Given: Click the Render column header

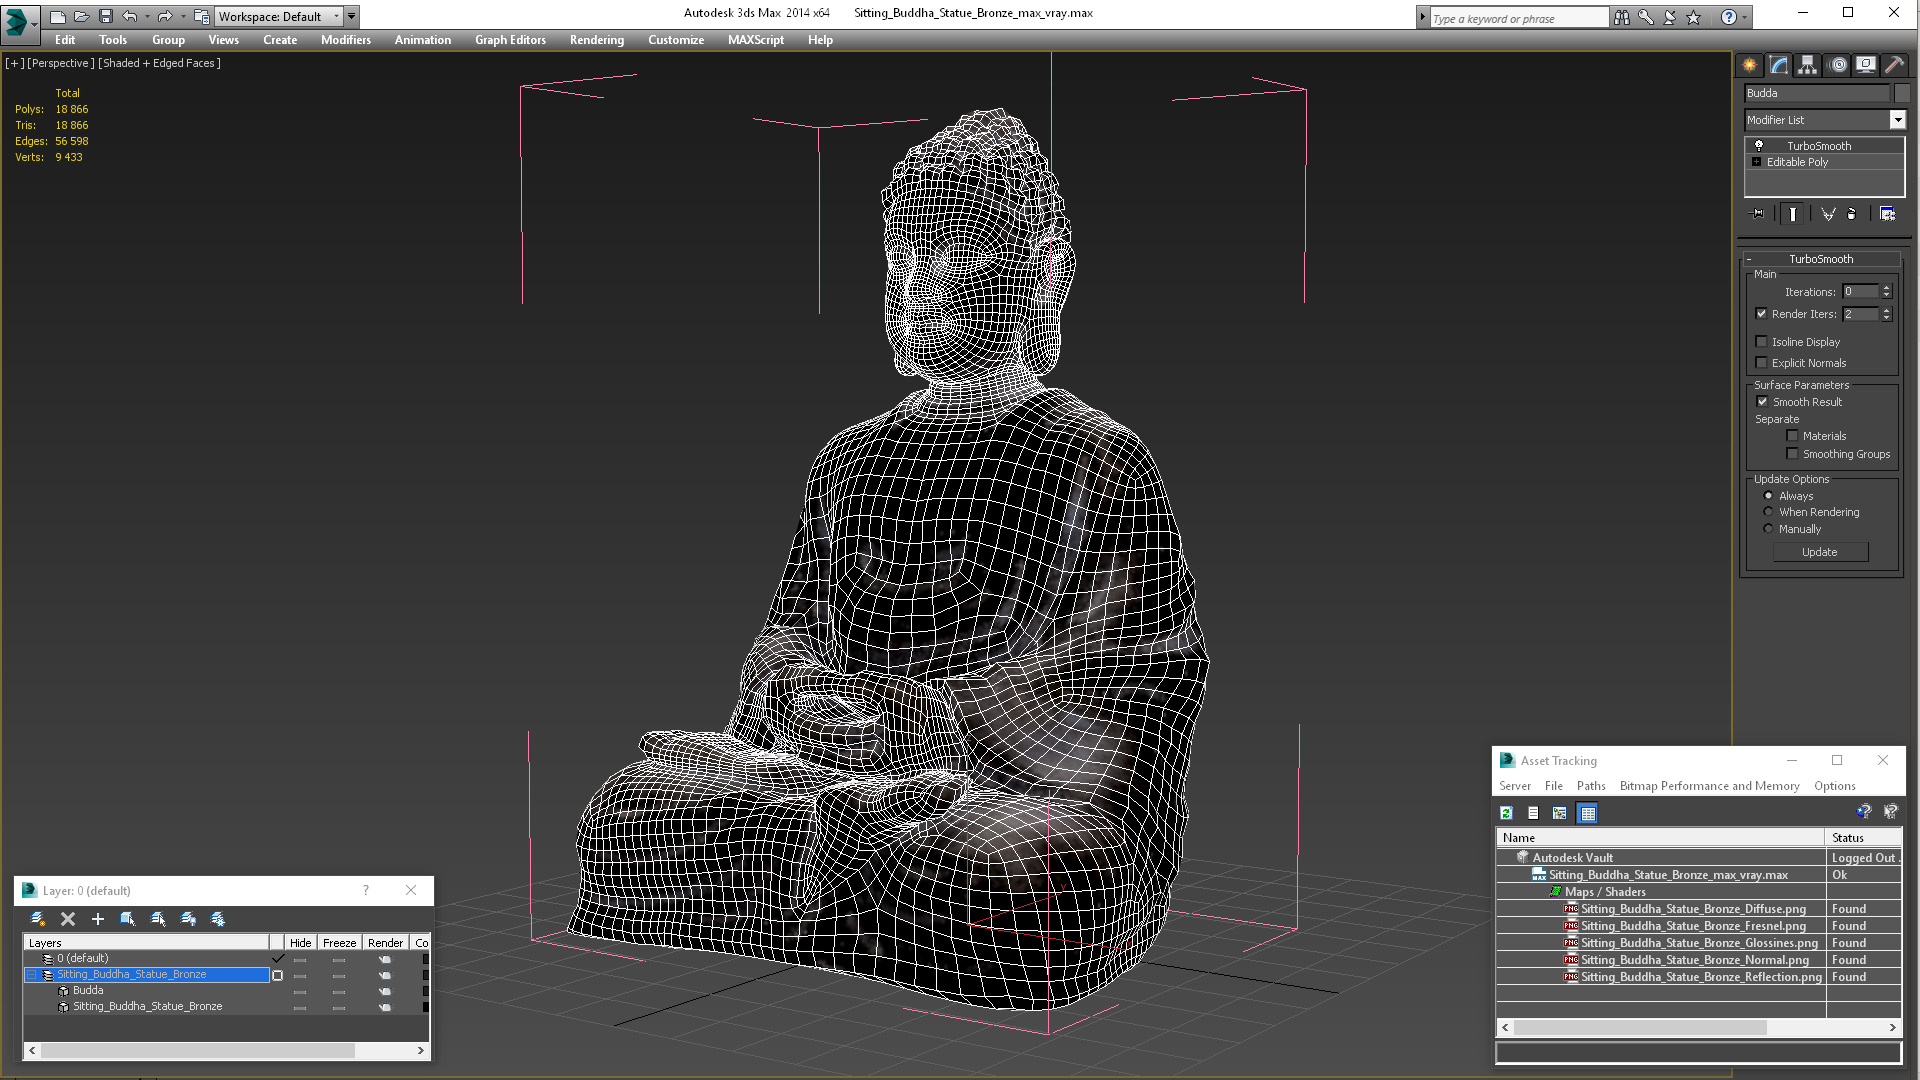Looking at the screenshot, I should coord(385,943).
